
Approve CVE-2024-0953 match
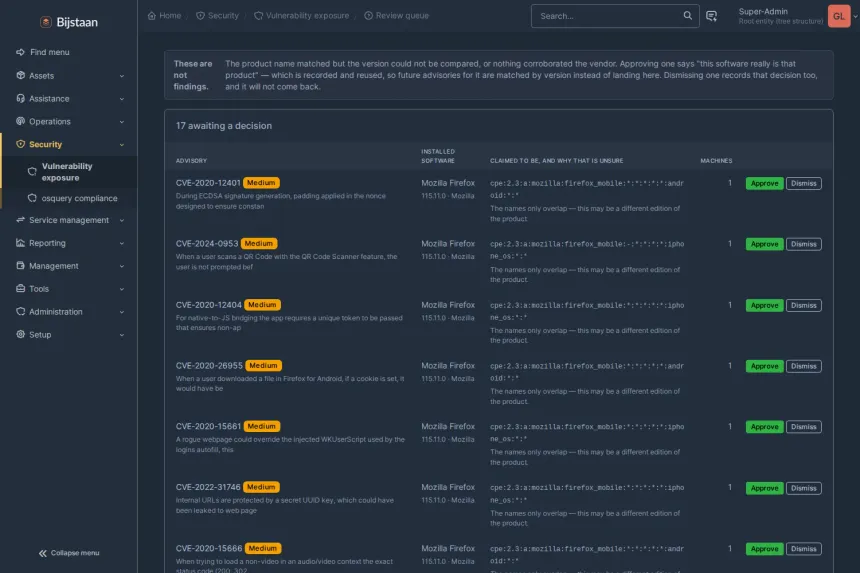pyautogui.click(x=765, y=244)
